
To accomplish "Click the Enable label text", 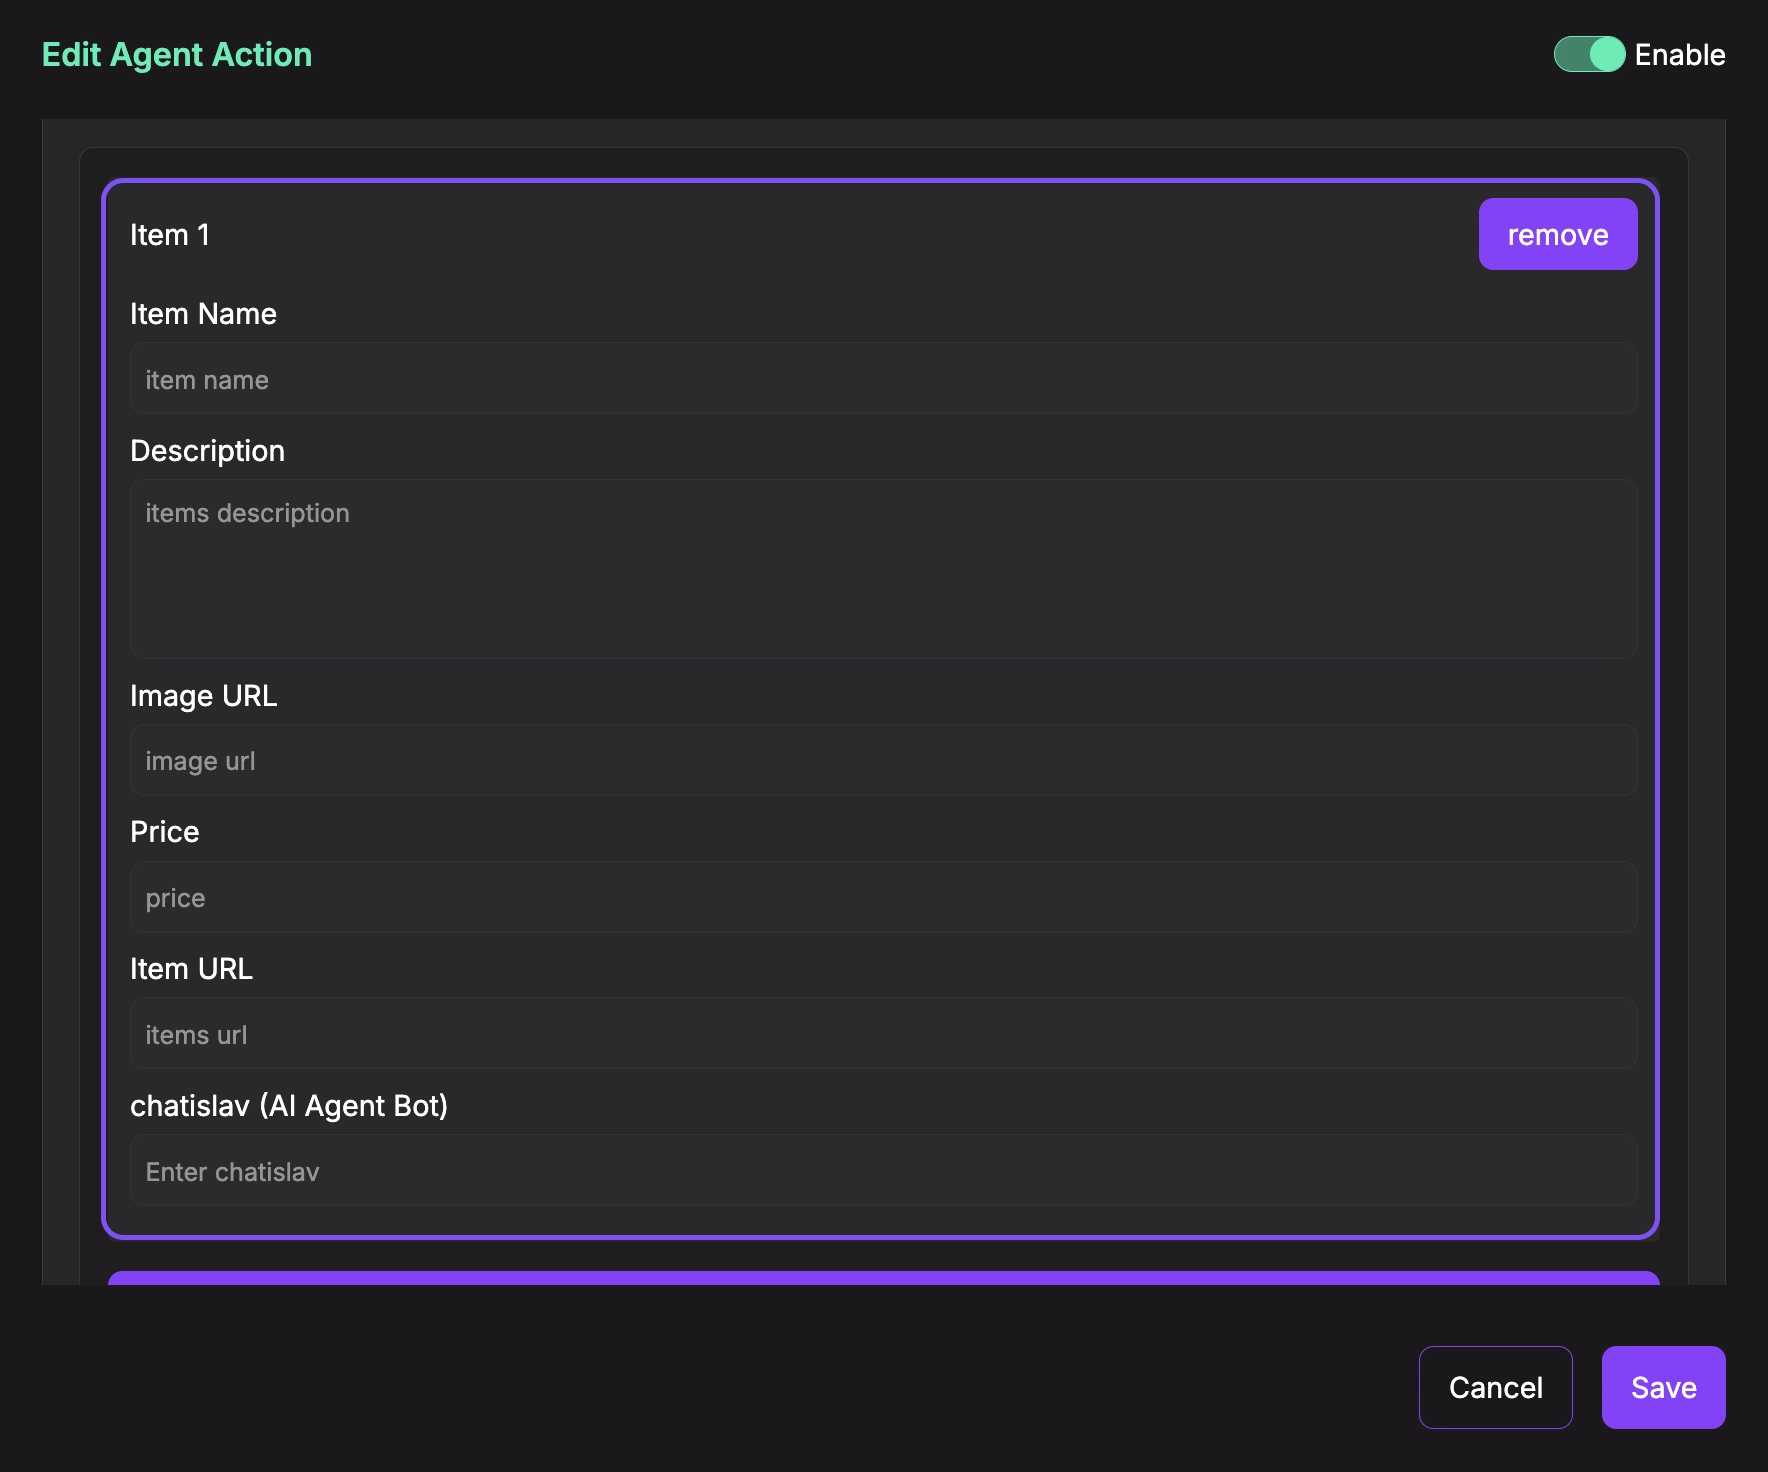I will click(1679, 55).
